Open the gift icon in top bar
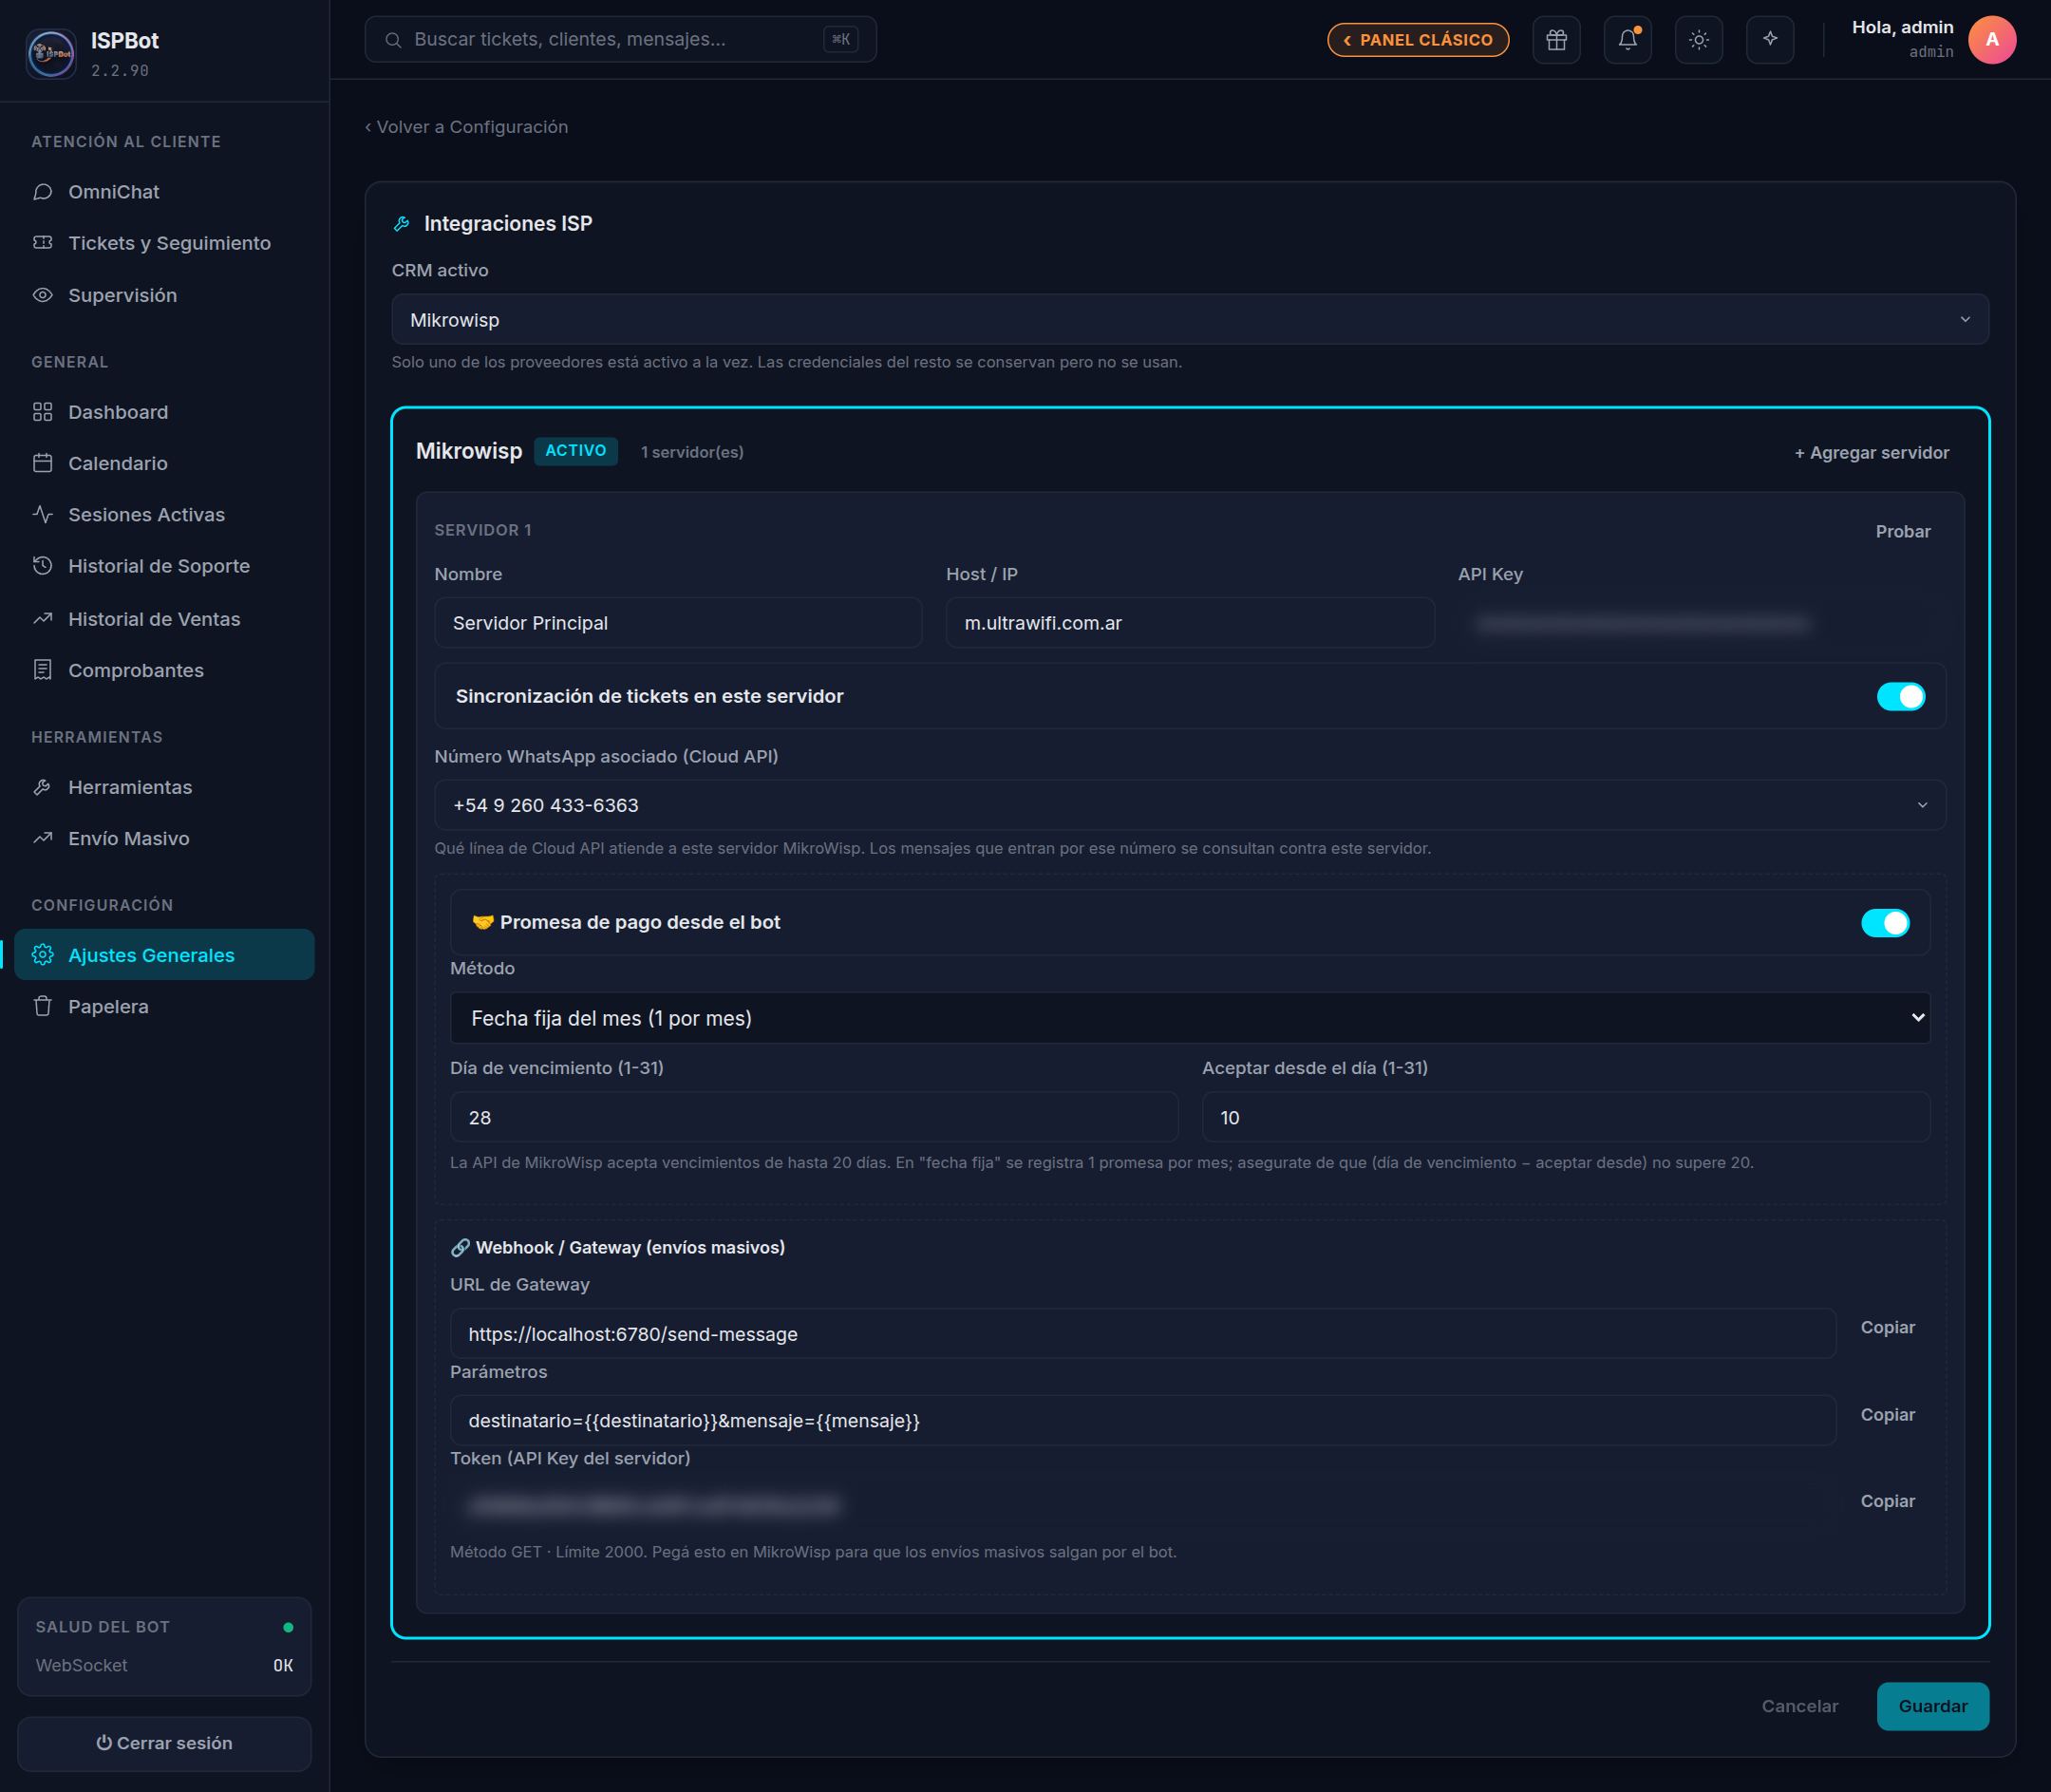The image size is (2051, 1792). [1556, 40]
